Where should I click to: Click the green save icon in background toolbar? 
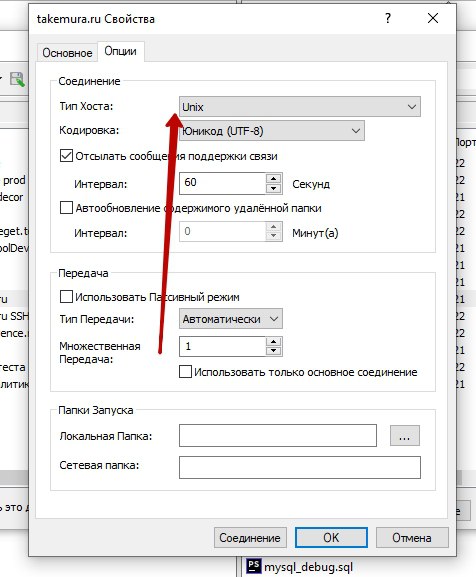point(17,79)
